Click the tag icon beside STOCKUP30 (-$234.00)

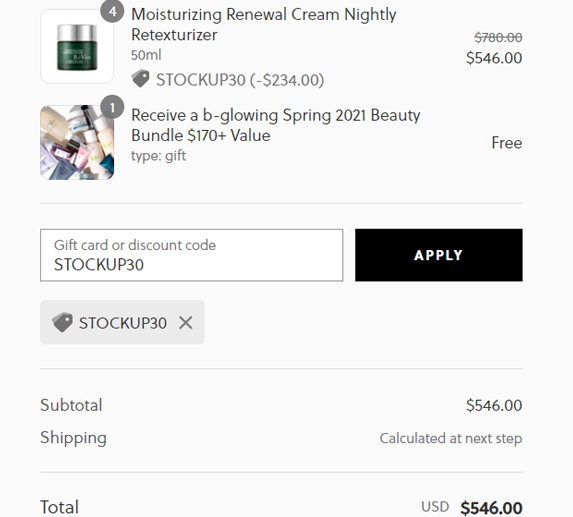point(140,79)
